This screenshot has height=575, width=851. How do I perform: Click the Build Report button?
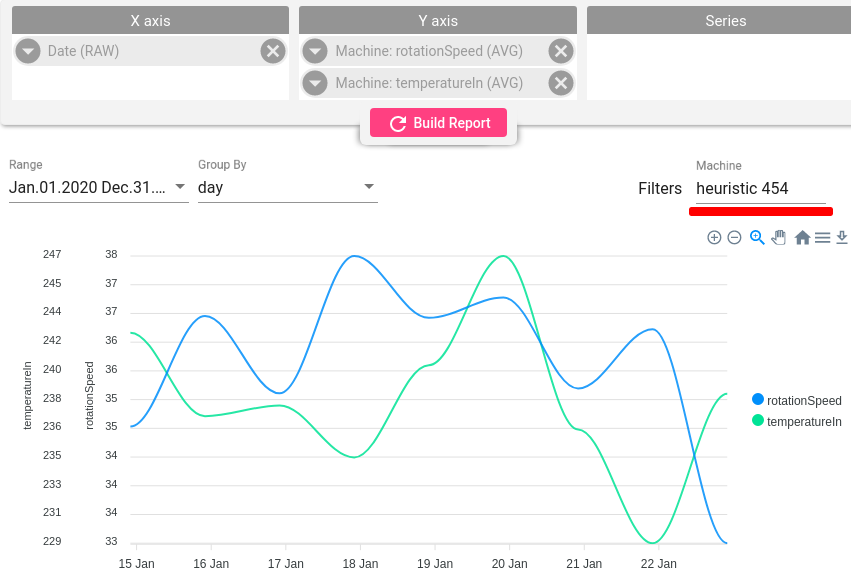[x=439, y=123]
